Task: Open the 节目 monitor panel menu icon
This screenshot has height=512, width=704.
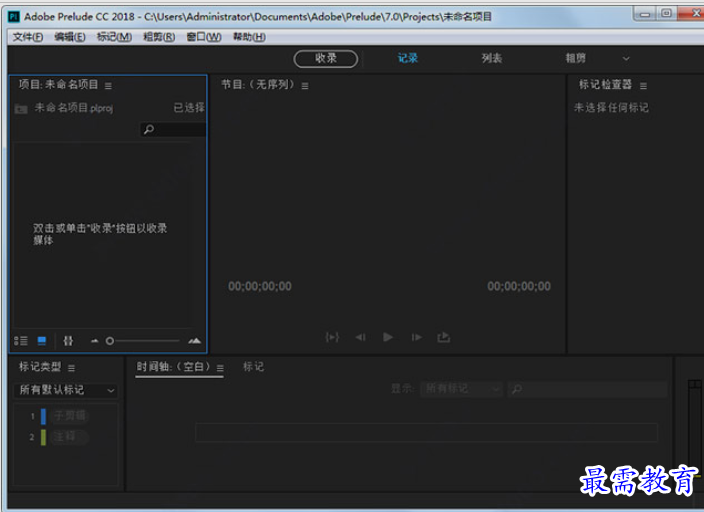Action: click(305, 85)
